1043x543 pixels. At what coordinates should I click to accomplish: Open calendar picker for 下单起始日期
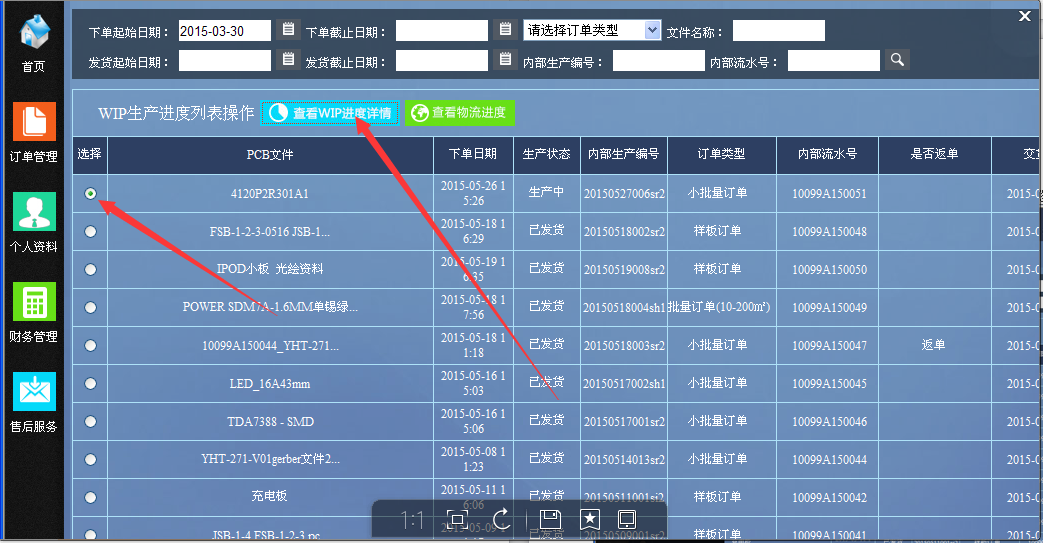(x=288, y=30)
